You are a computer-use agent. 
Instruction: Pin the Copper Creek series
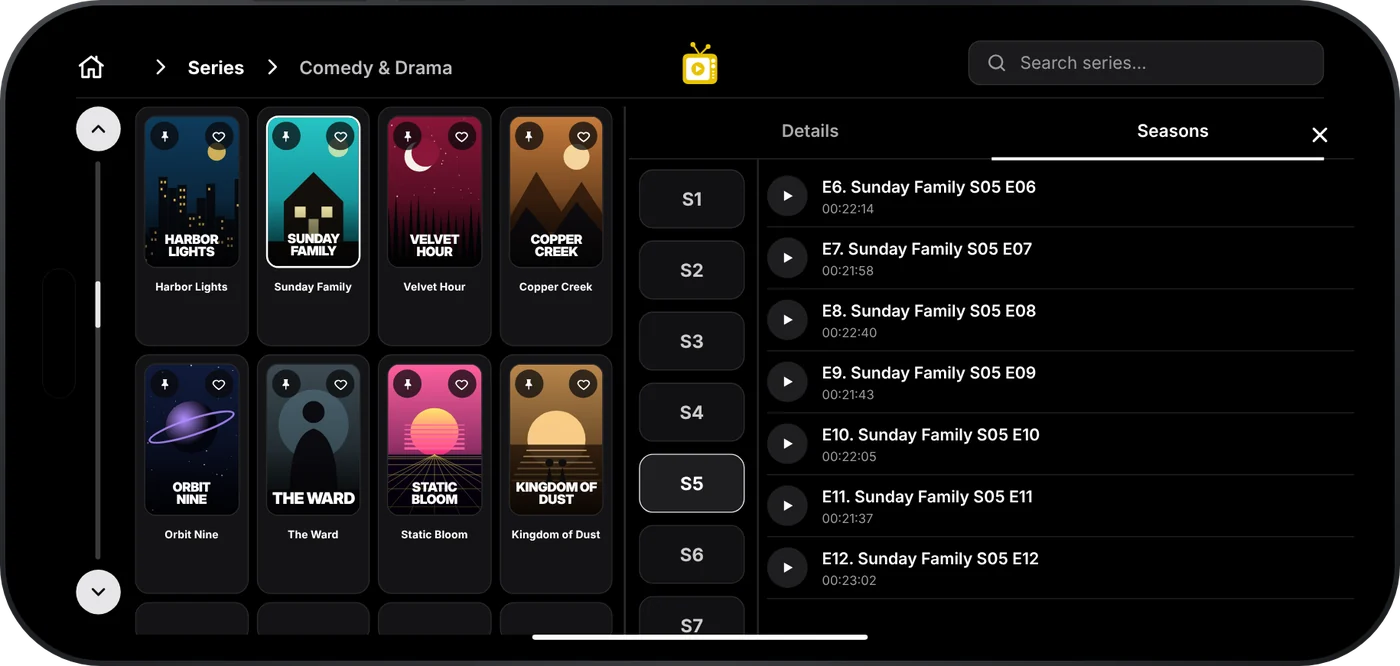529,136
